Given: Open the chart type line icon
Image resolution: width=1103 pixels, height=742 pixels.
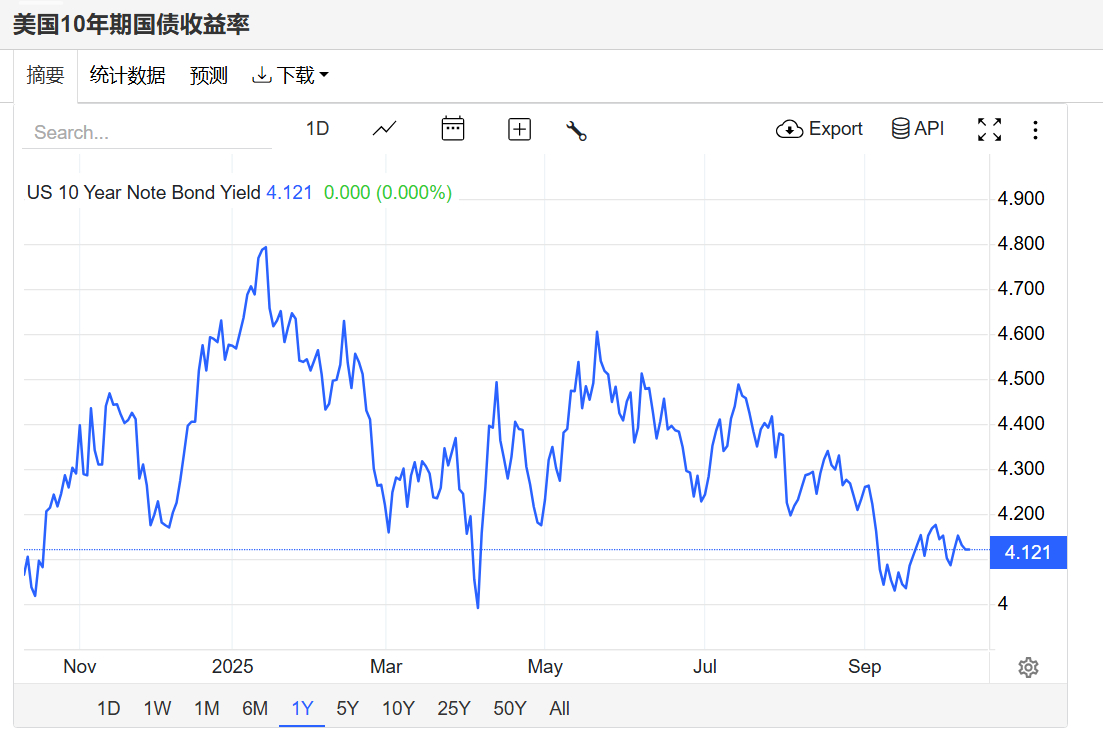Looking at the screenshot, I should 384,129.
